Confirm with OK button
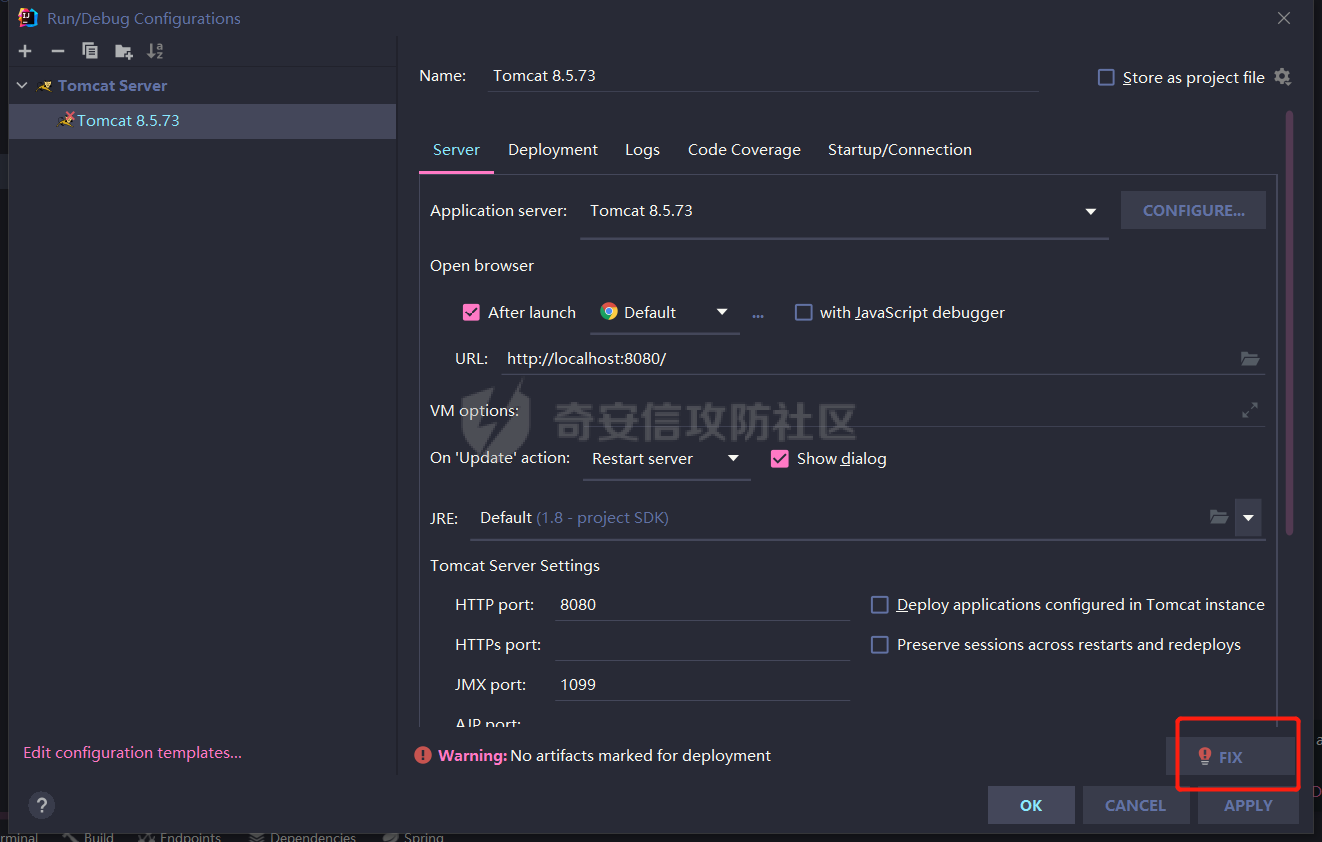This screenshot has height=842, width=1322. (1031, 805)
